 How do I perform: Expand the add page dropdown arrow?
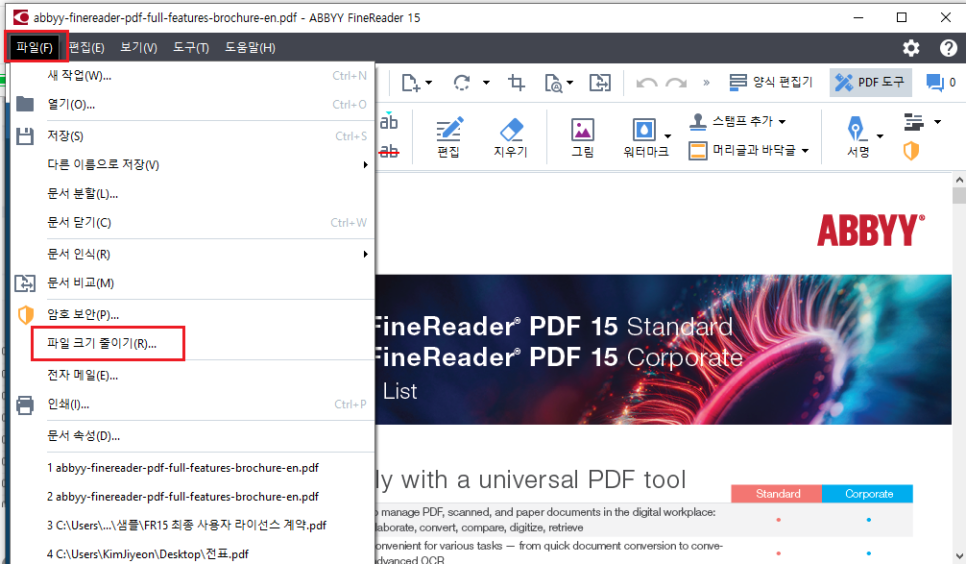pos(429,82)
